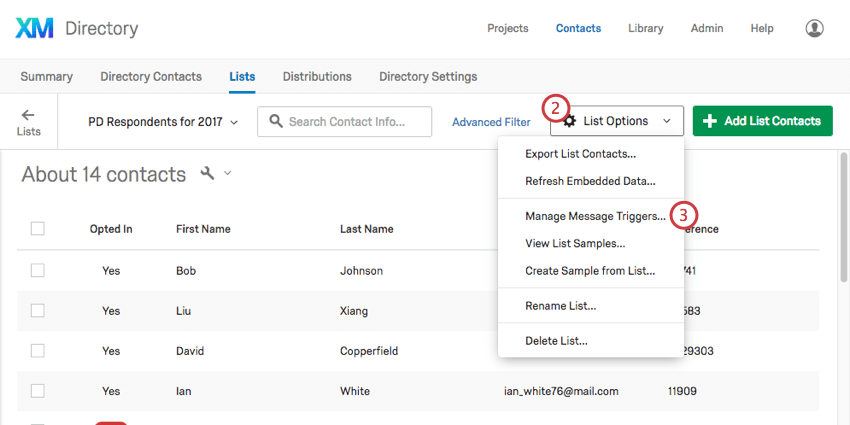Viewport: 850px width, 425px height.
Task: Toggle the select-all contacts checkbox in header
Action: click(x=38, y=229)
